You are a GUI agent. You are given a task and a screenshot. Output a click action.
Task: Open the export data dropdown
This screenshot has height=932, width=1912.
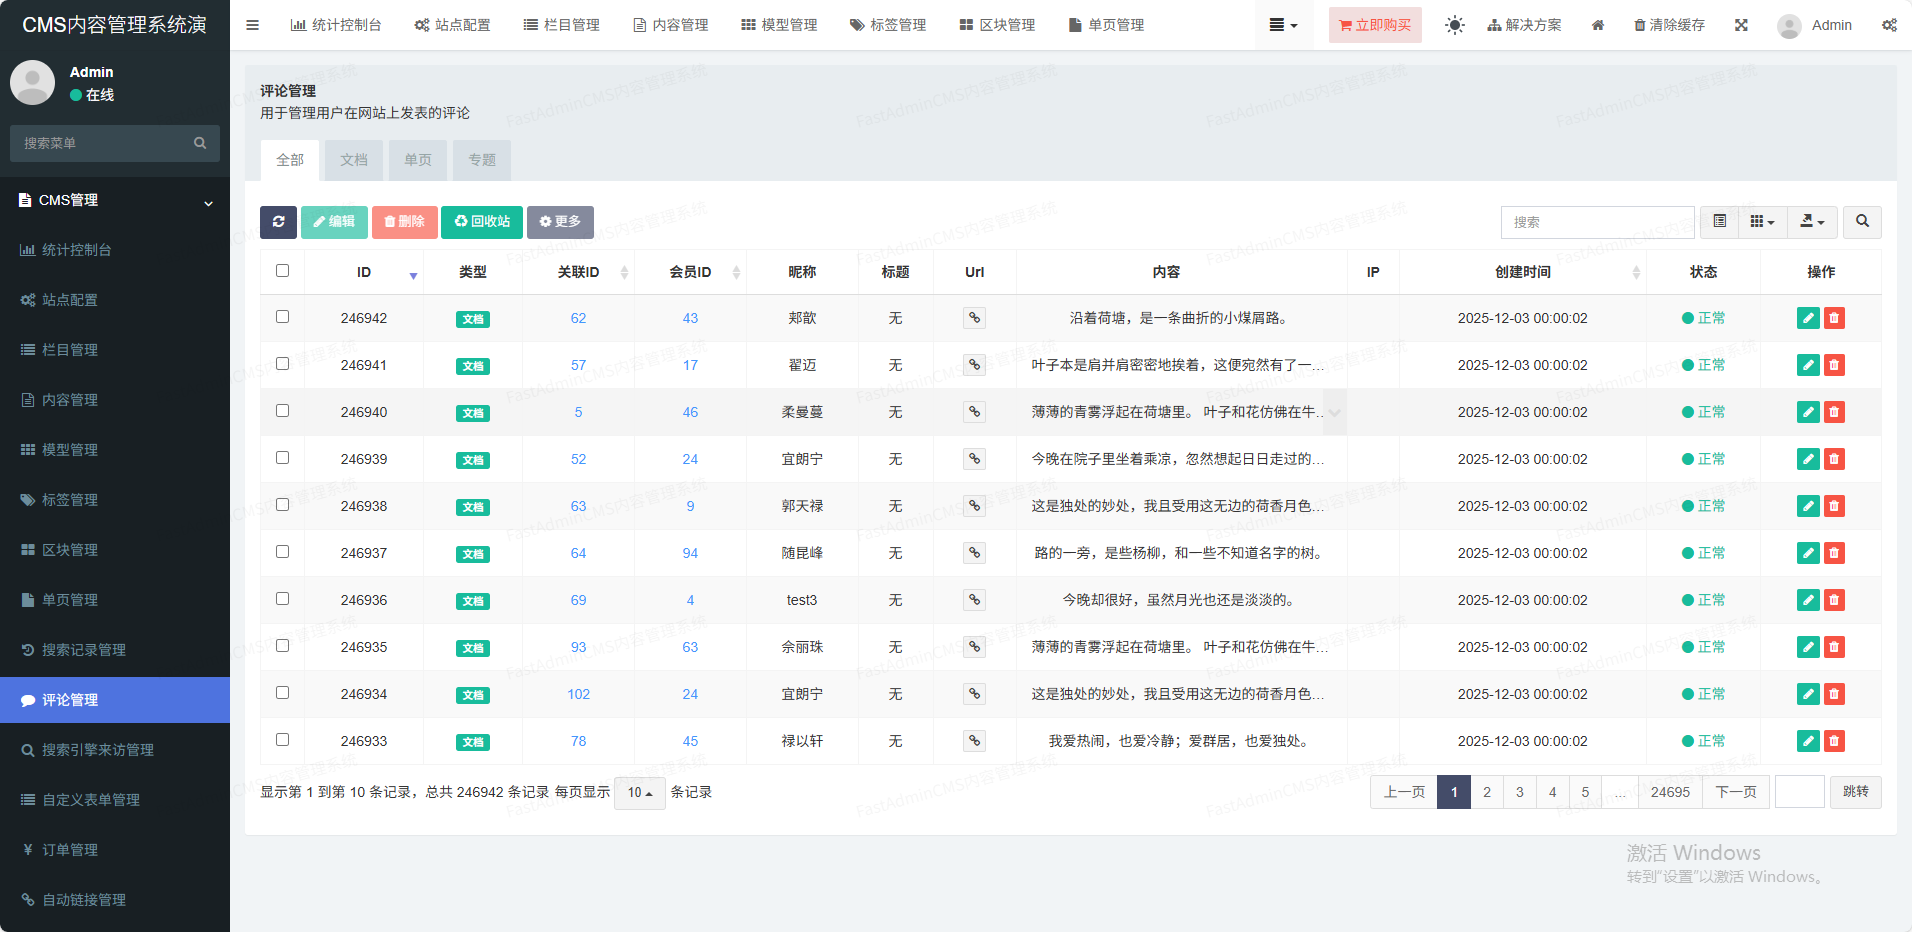[x=1812, y=222]
